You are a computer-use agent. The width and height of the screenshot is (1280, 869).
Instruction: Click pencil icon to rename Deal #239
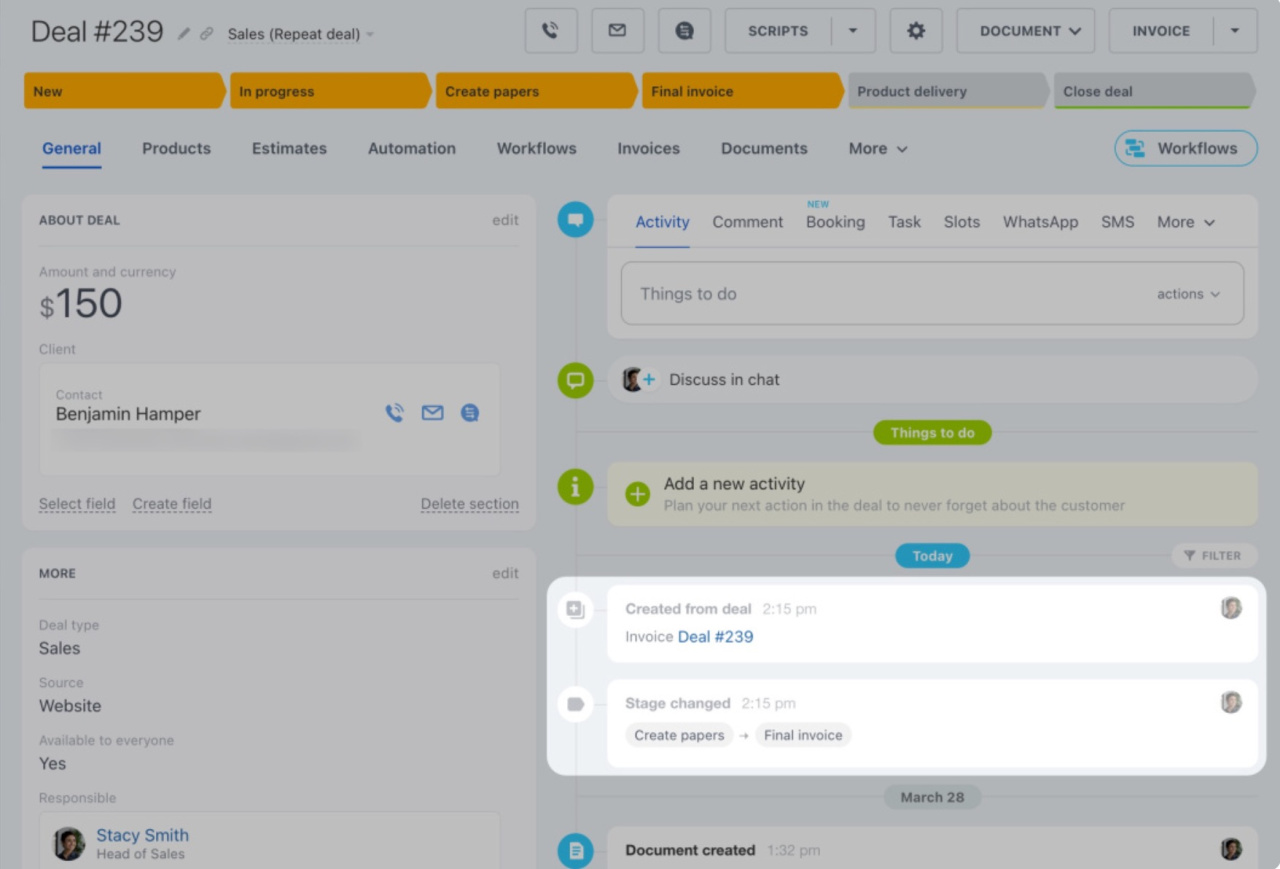(184, 34)
